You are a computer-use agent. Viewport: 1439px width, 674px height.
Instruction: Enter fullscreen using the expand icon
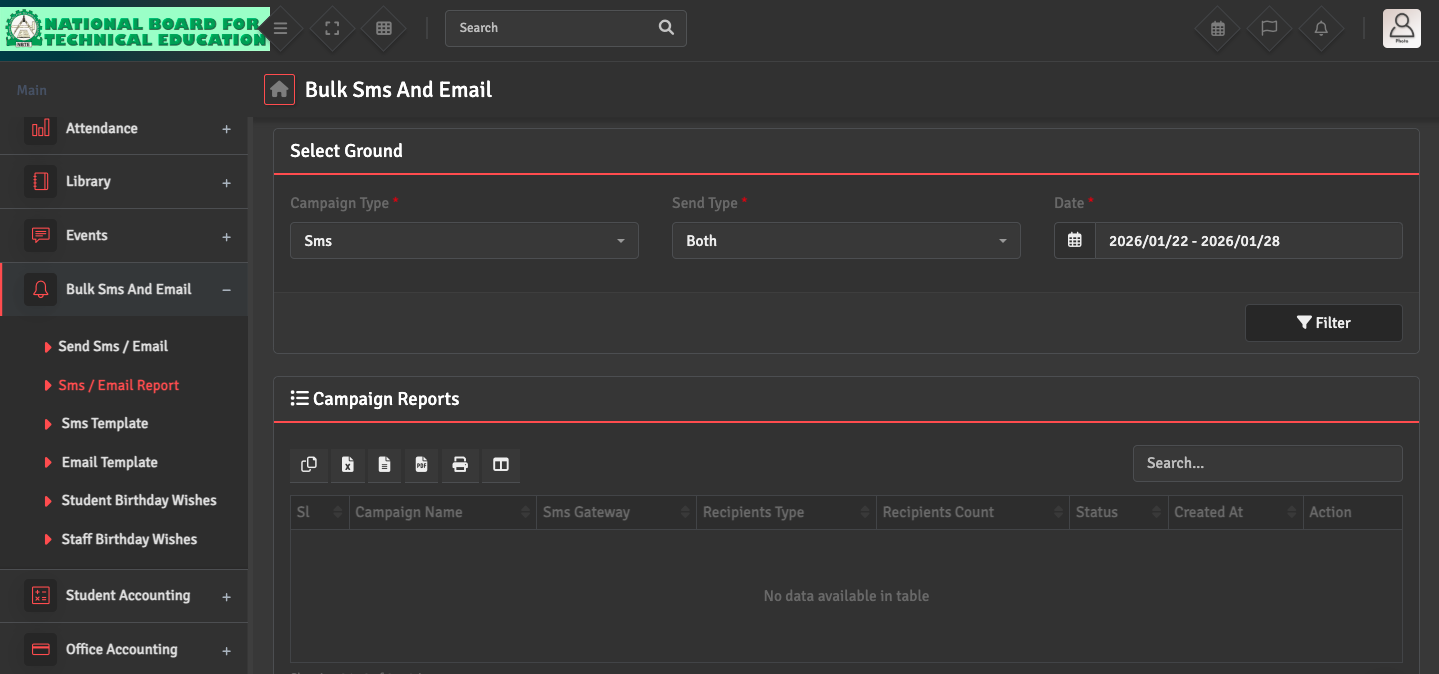333,29
